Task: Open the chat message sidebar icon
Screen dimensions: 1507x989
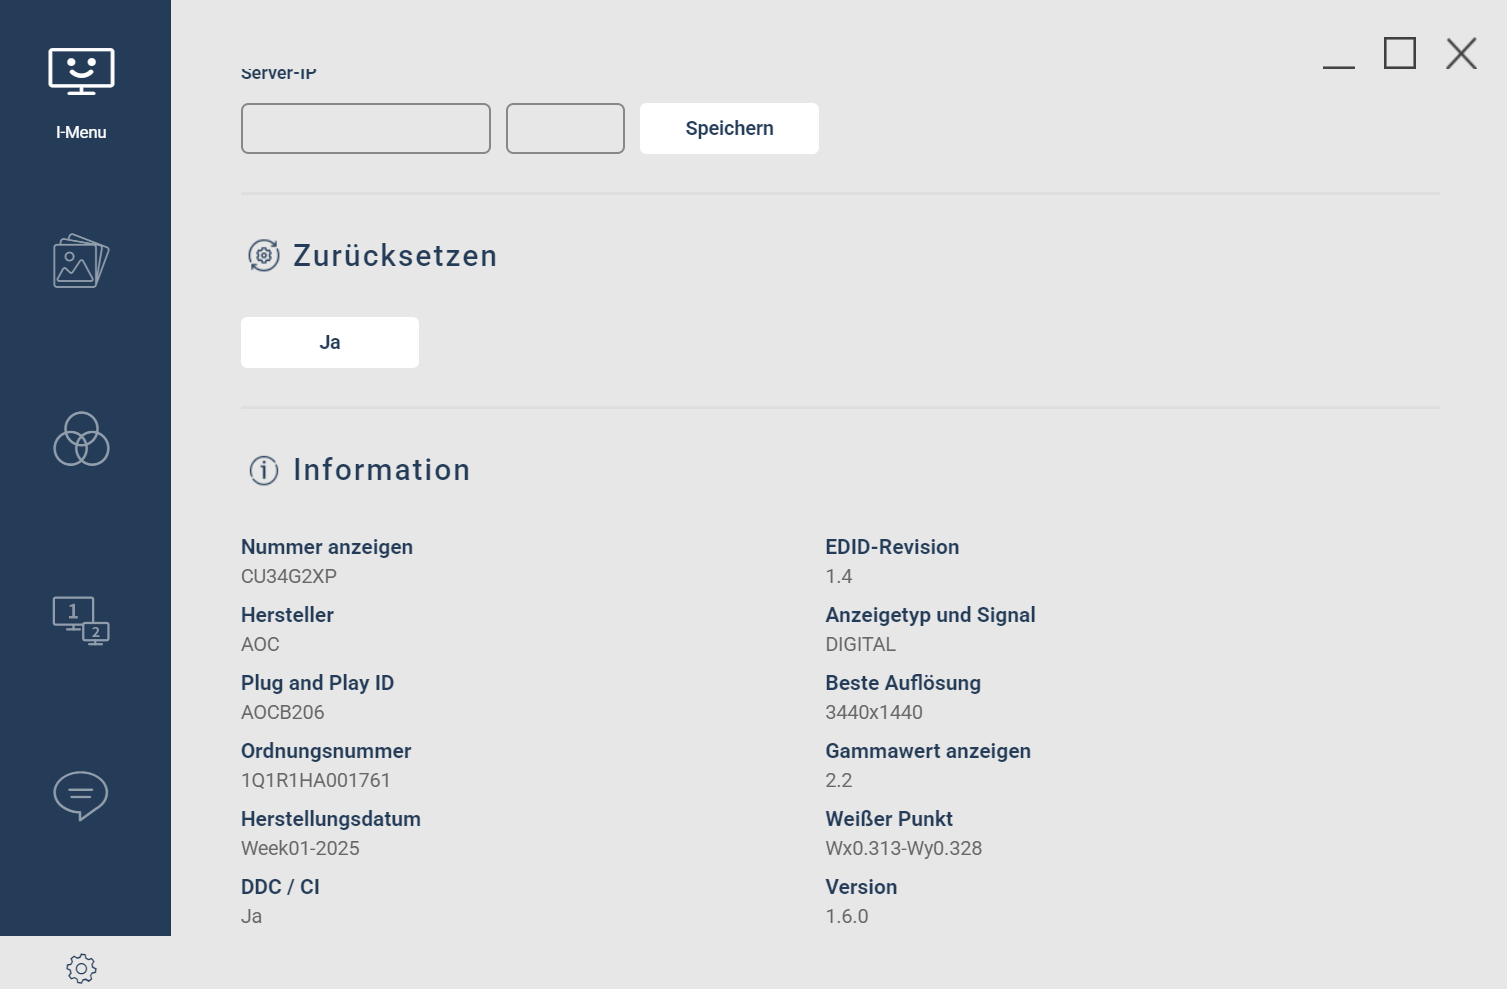Action: pos(81,796)
